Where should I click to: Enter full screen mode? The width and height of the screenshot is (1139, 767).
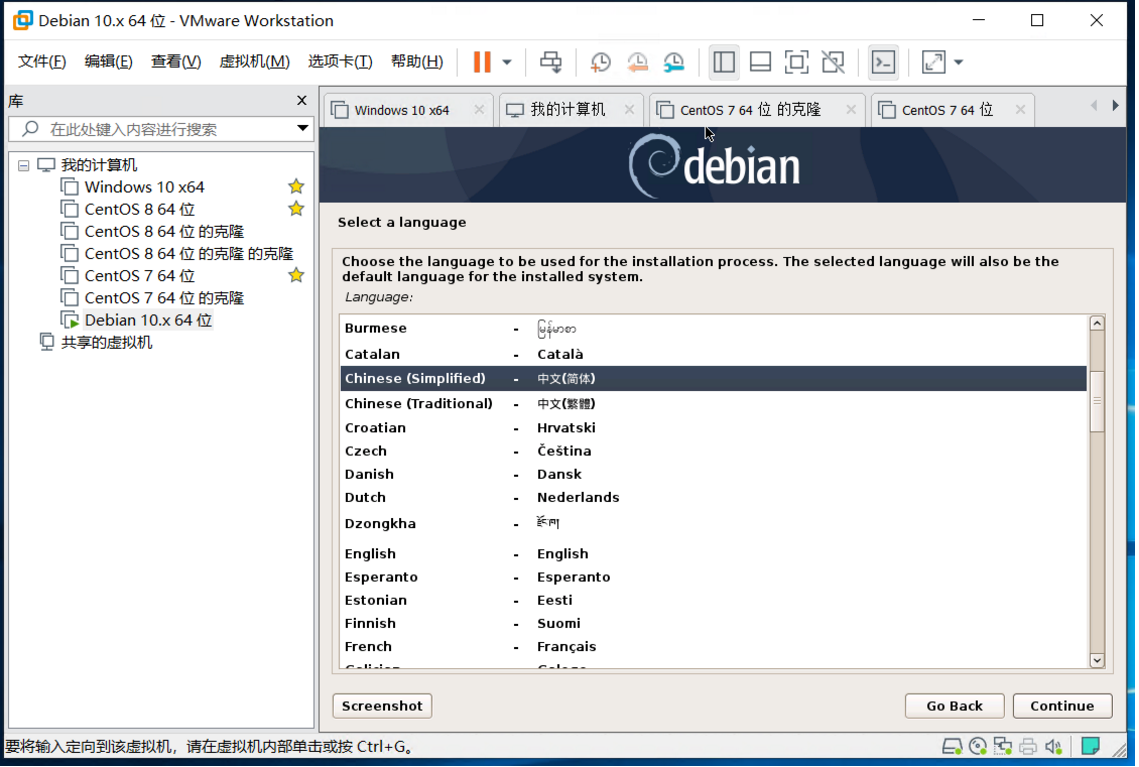tap(796, 62)
